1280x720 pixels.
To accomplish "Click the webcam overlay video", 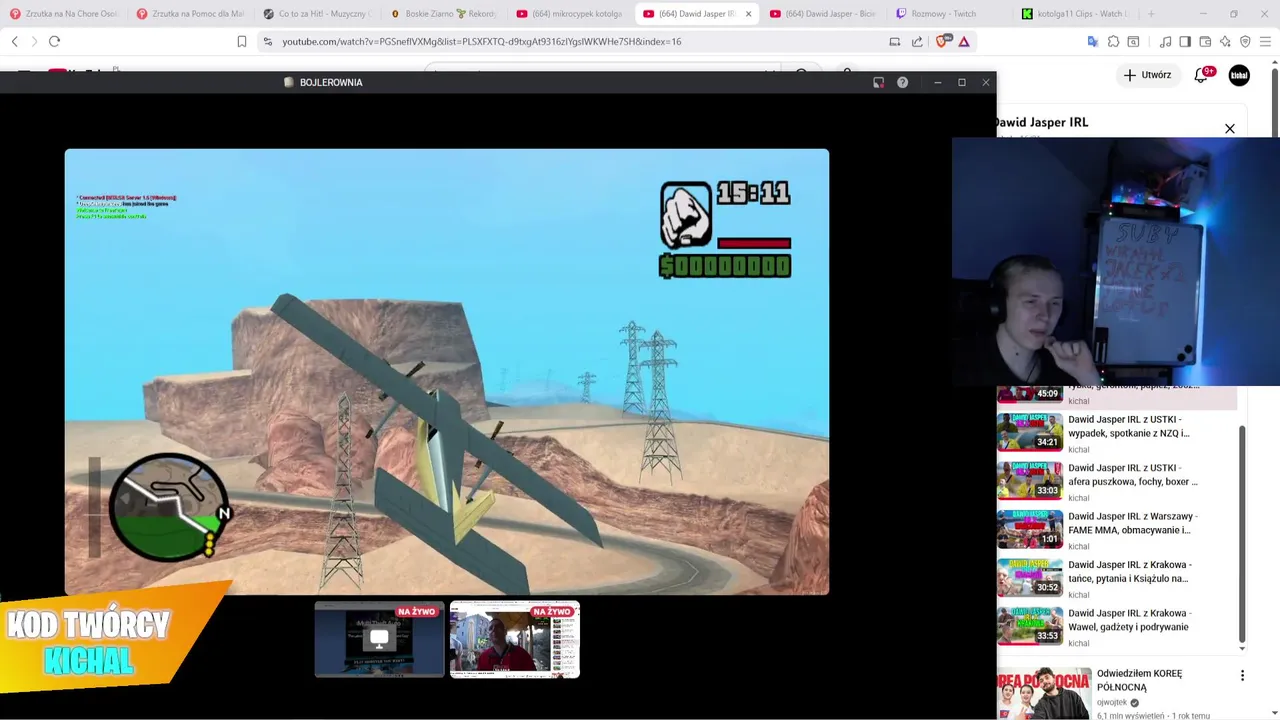I will point(1116,261).
